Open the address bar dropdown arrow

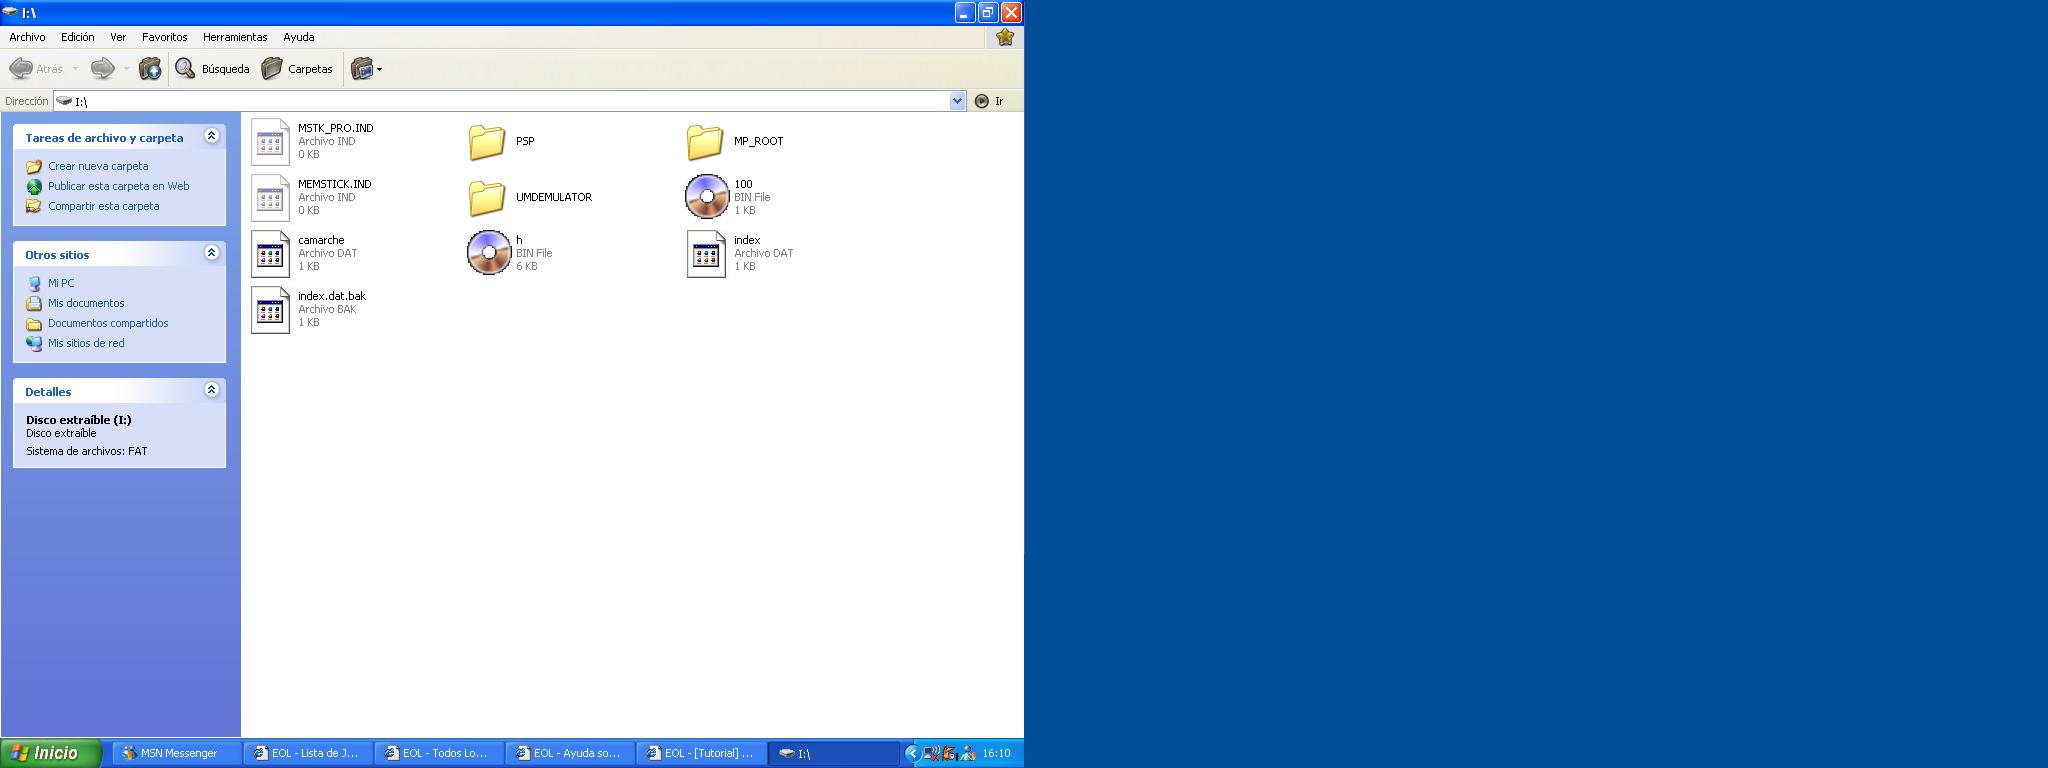point(957,101)
